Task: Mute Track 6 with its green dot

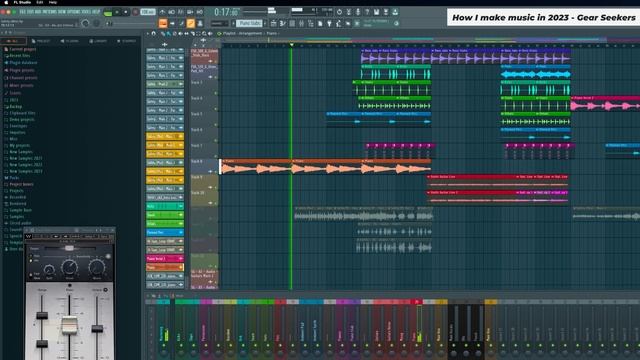Action: click(216, 140)
